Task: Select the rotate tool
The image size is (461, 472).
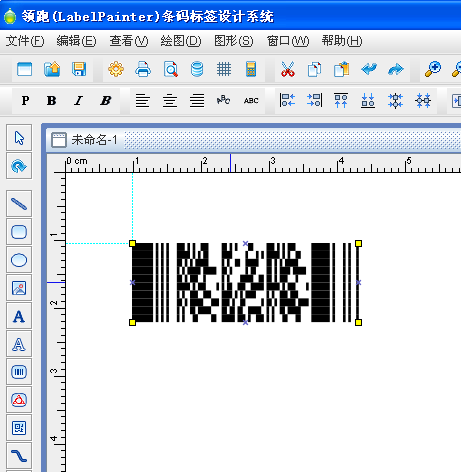Action: (x=19, y=166)
